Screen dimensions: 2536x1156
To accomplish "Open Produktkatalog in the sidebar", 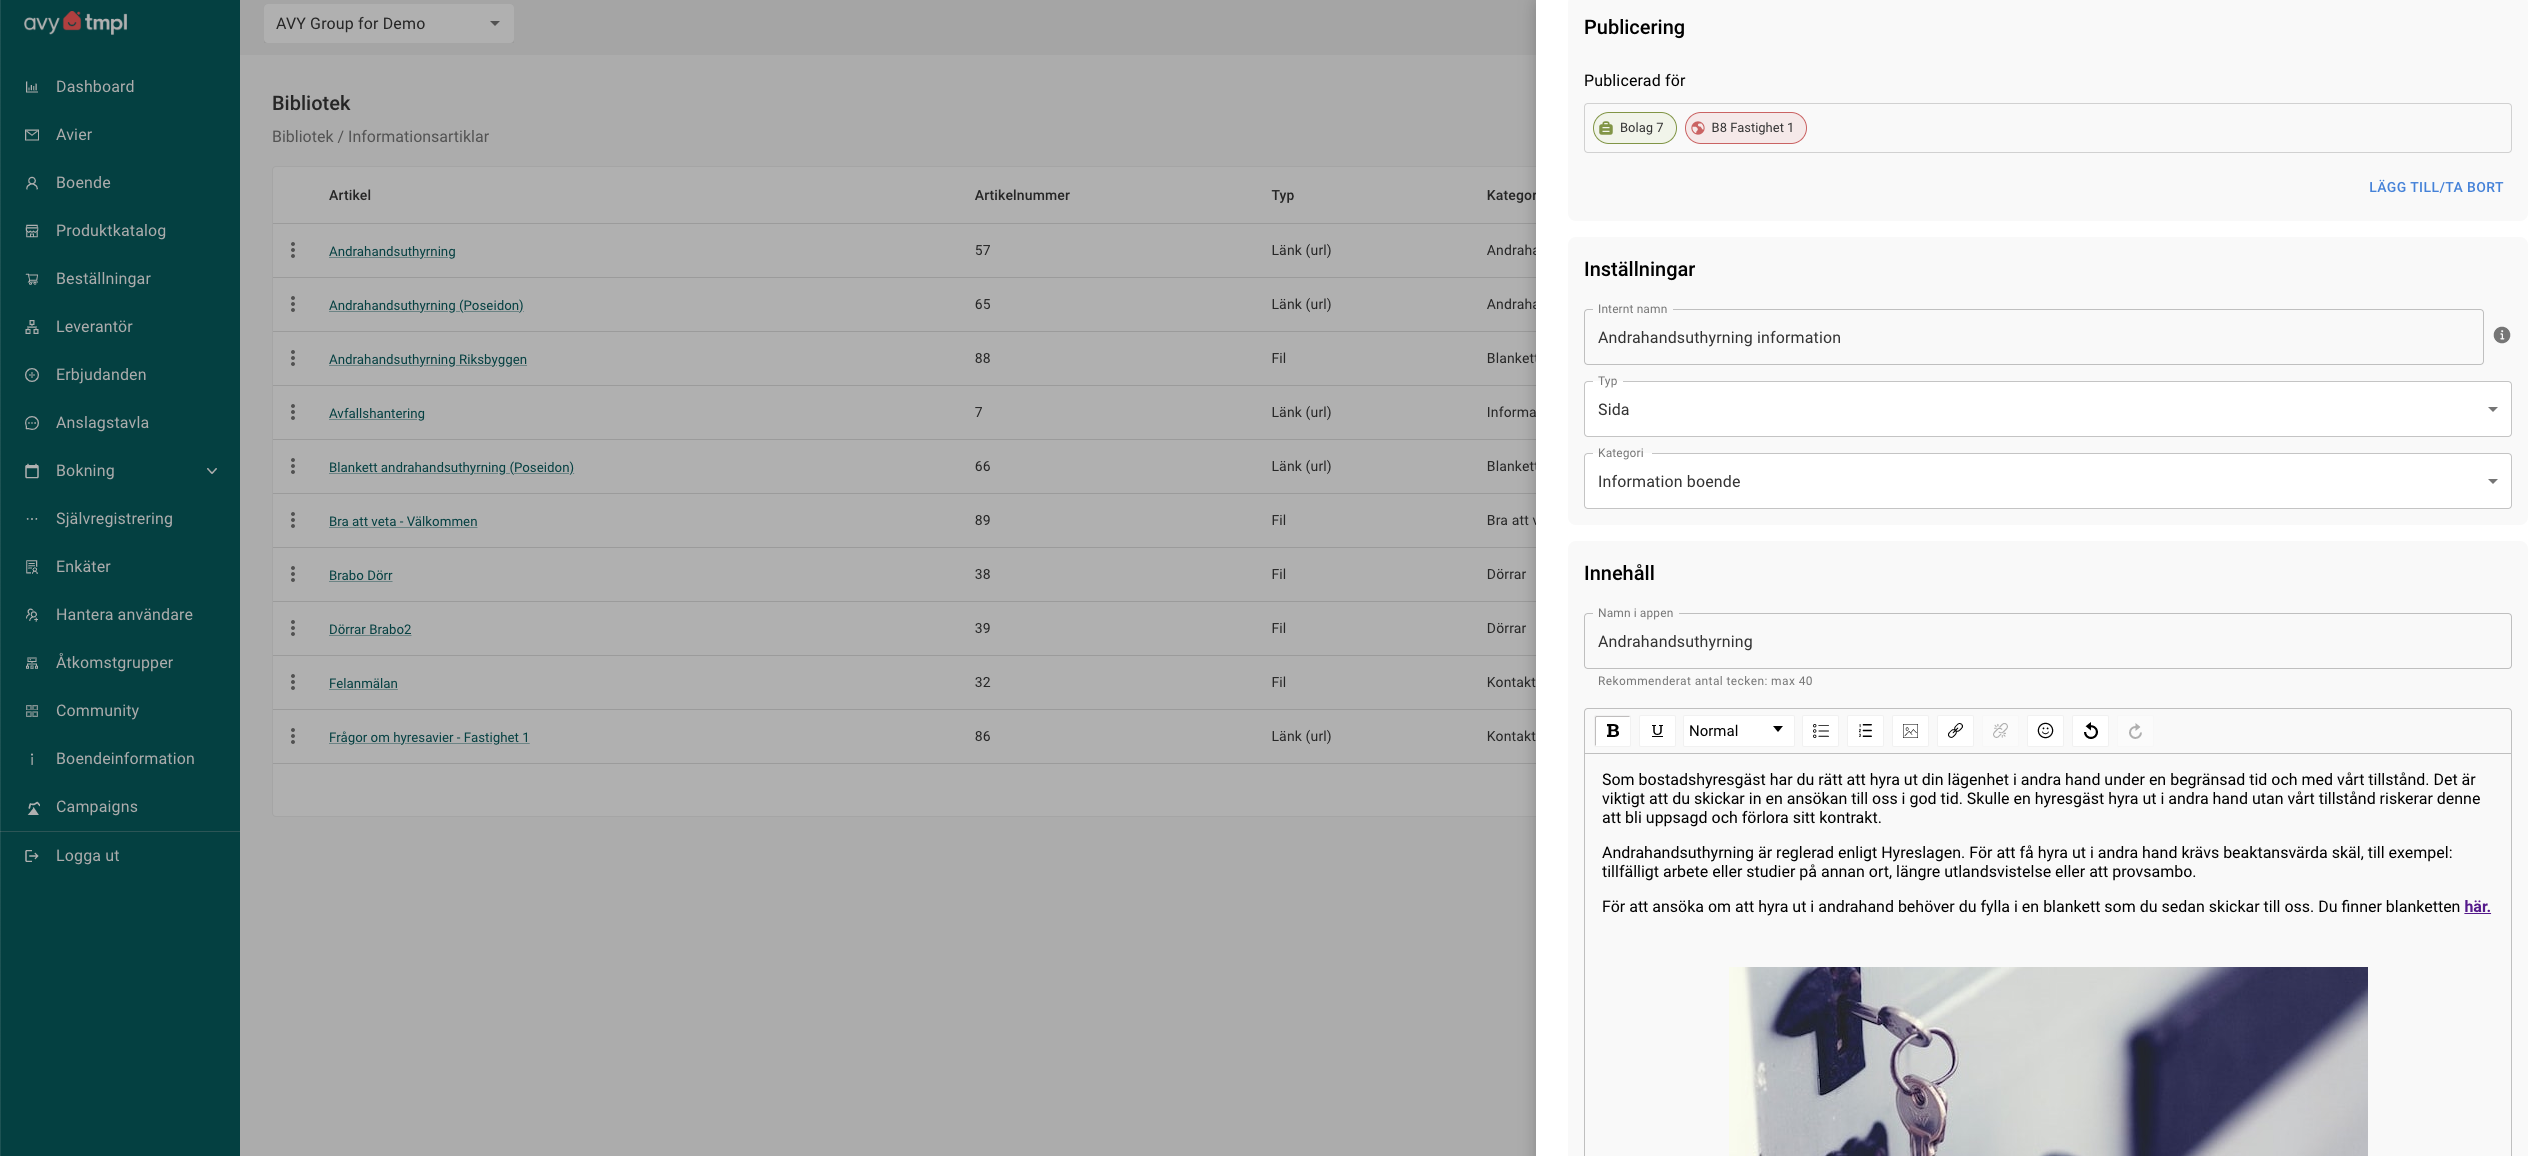I will tap(120, 231).
